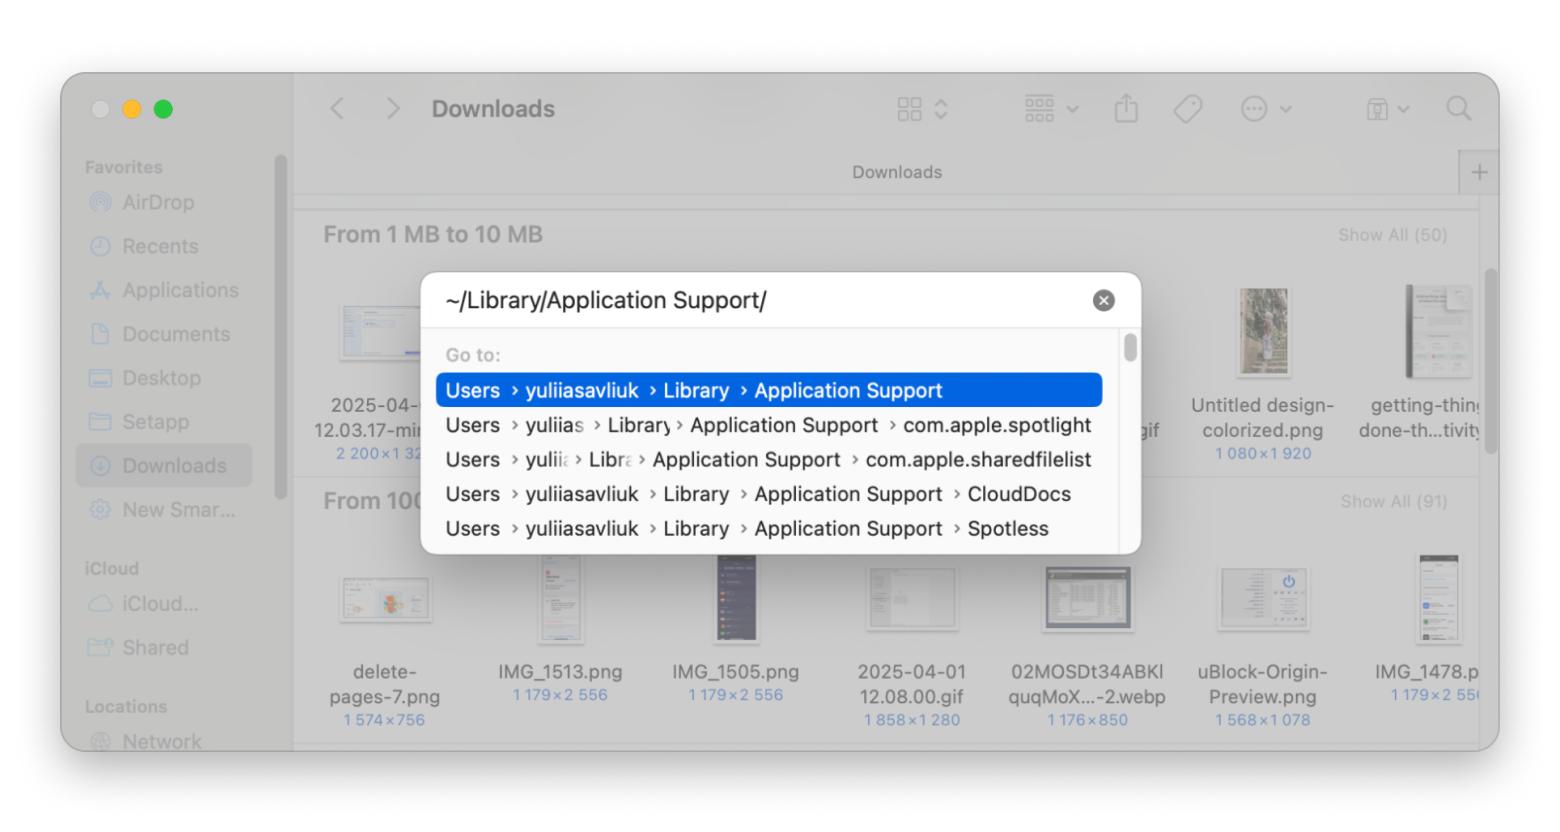The width and height of the screenshot is (1560, 832).
Task: Go back with the left chevron
Action: coord(338,109)
